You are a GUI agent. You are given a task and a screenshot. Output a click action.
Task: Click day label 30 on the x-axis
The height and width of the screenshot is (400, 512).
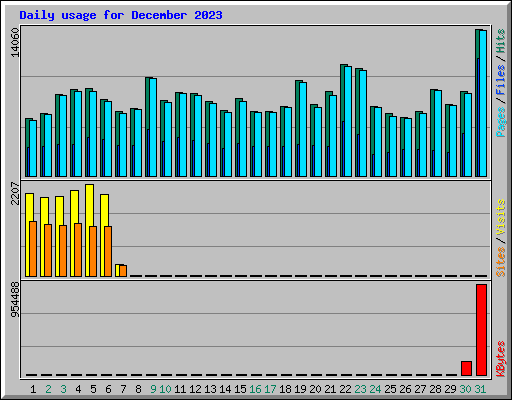(x=465, y=389)
